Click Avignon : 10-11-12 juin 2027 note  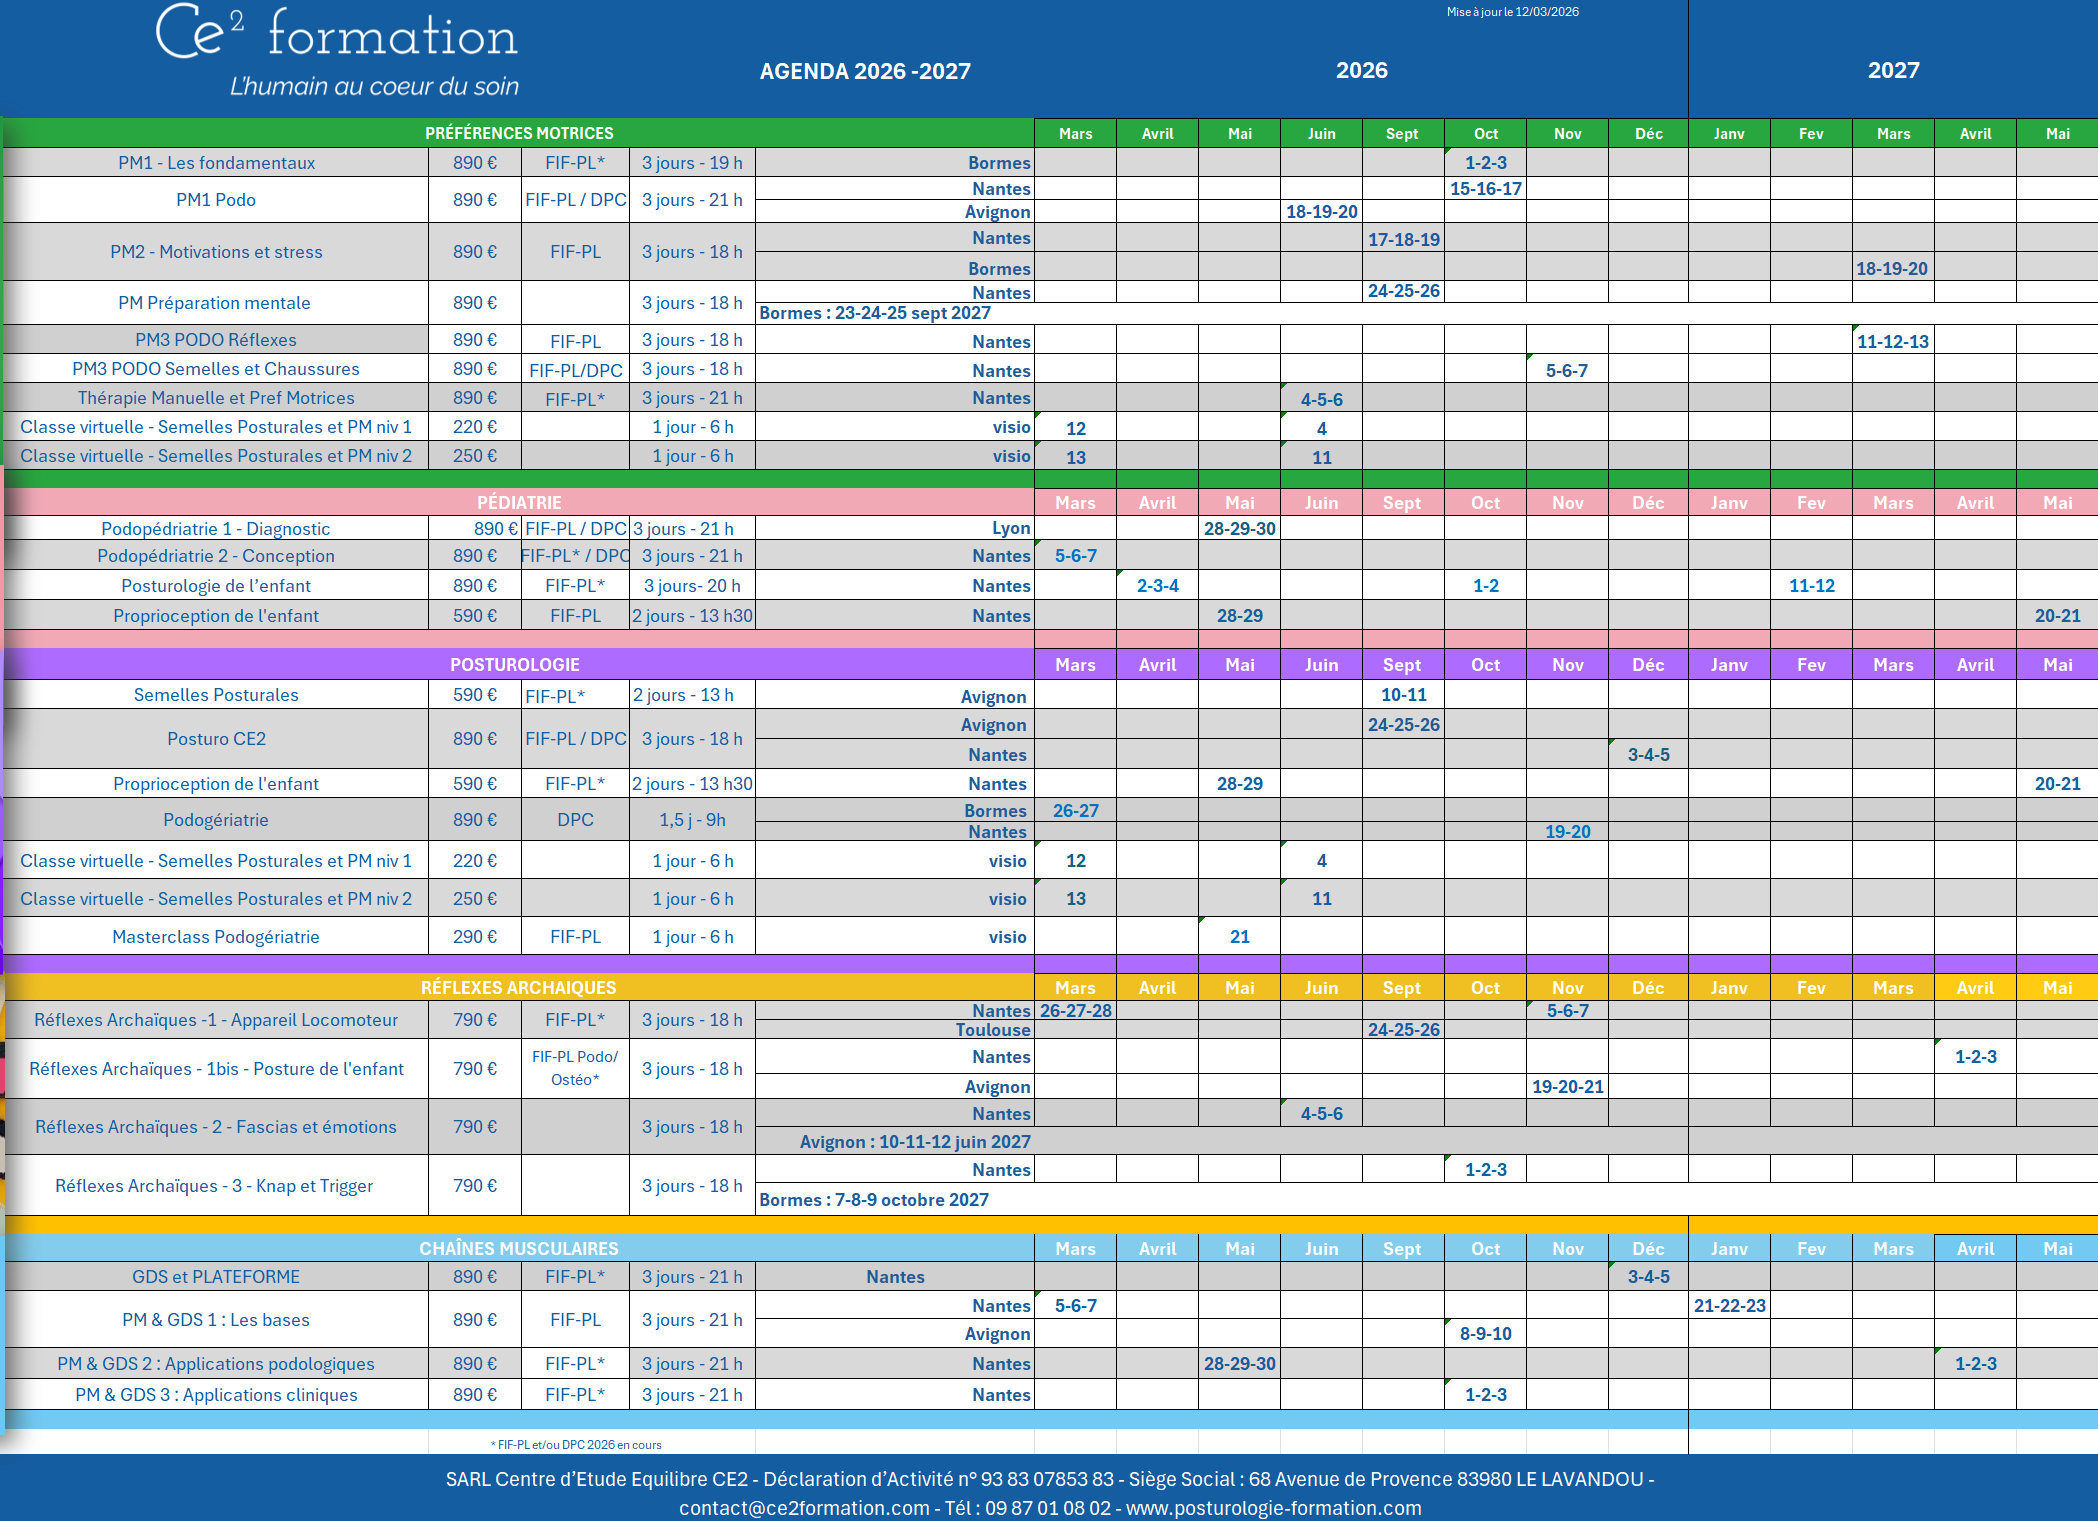(914, 1142)
